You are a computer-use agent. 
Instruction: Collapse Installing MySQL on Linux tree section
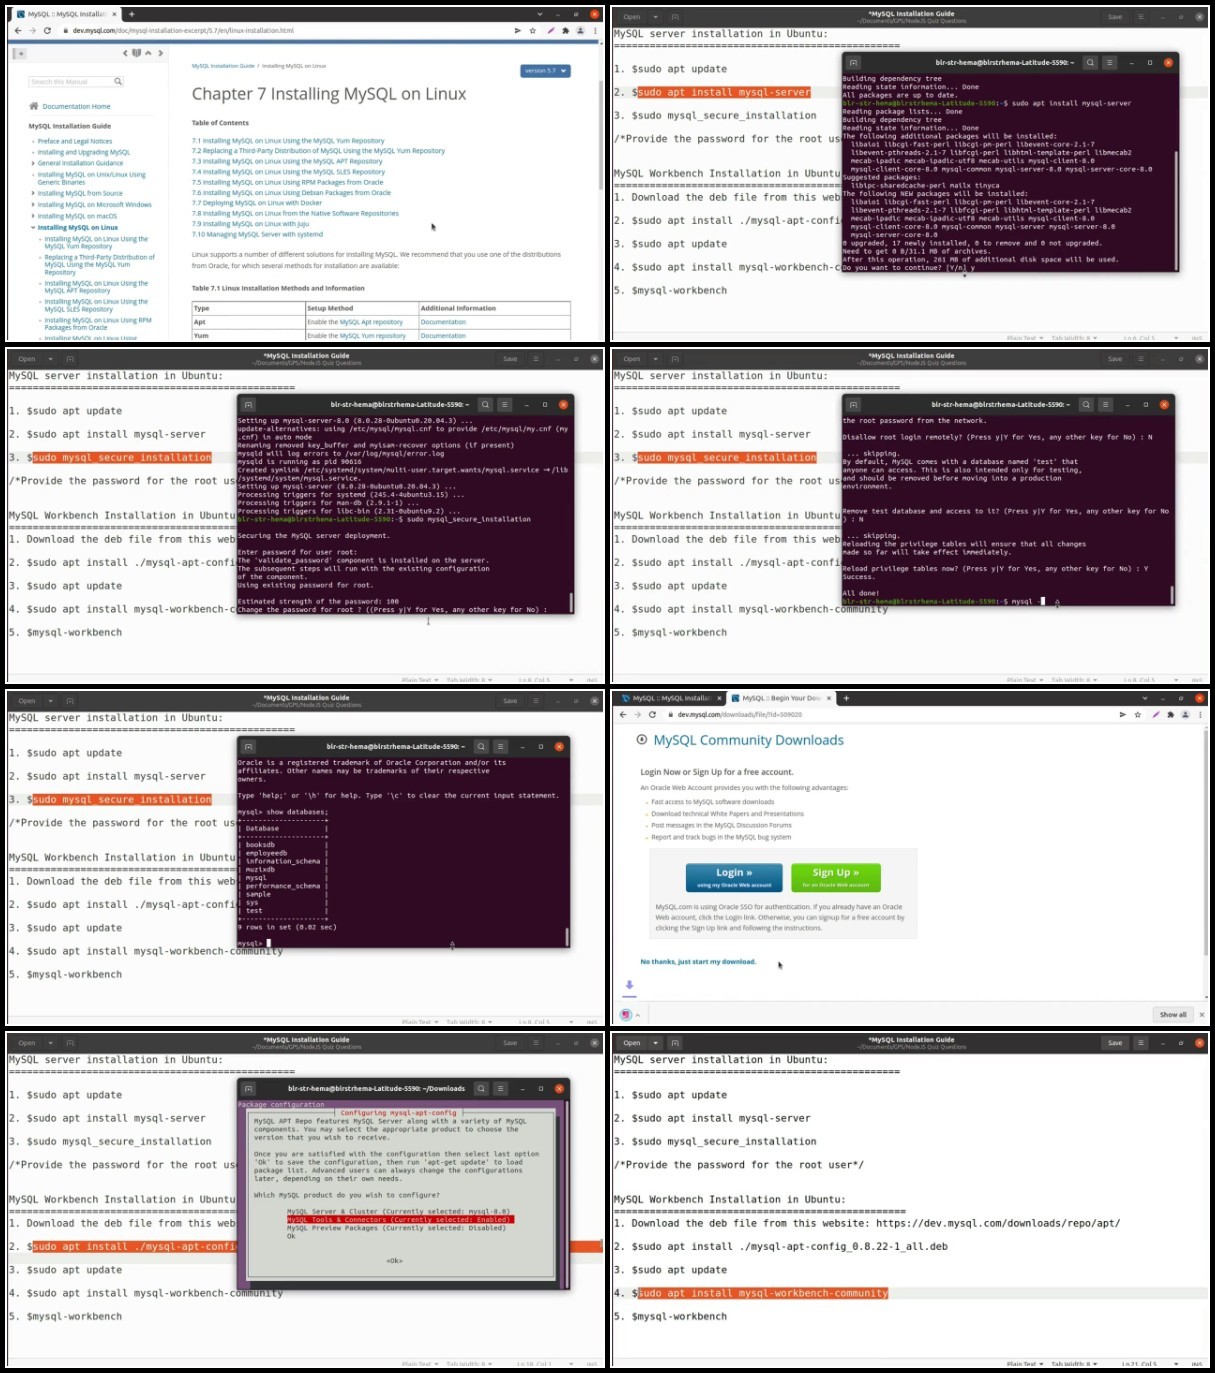click(33, 228)
